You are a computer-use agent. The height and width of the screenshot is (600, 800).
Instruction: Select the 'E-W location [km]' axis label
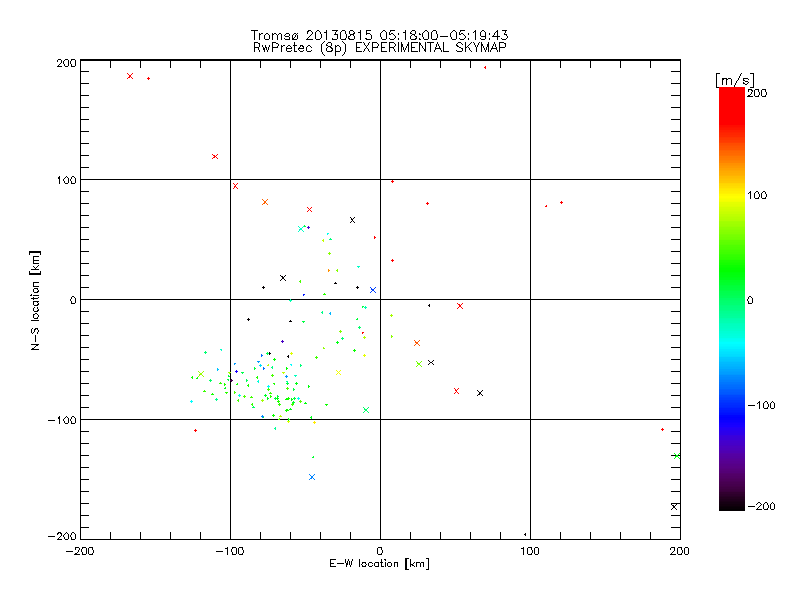click(380, 564)
